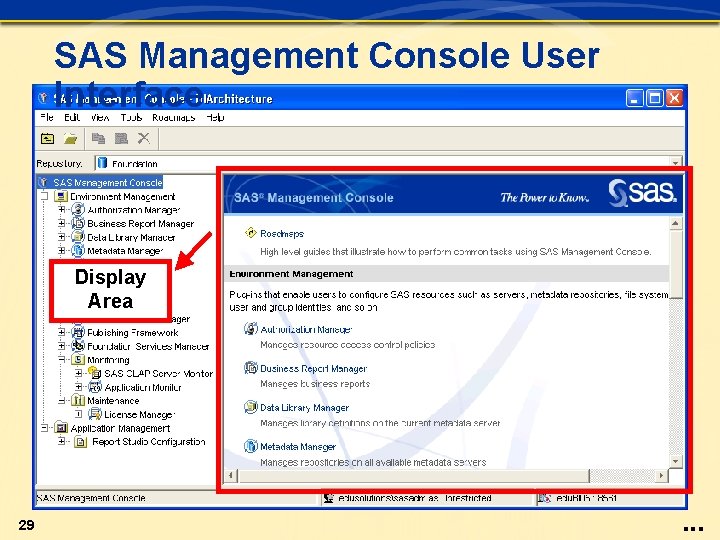Click the vertical scrollbar up arrow
The height and width of the screenshot is (540, 720).
coord(675,223)
